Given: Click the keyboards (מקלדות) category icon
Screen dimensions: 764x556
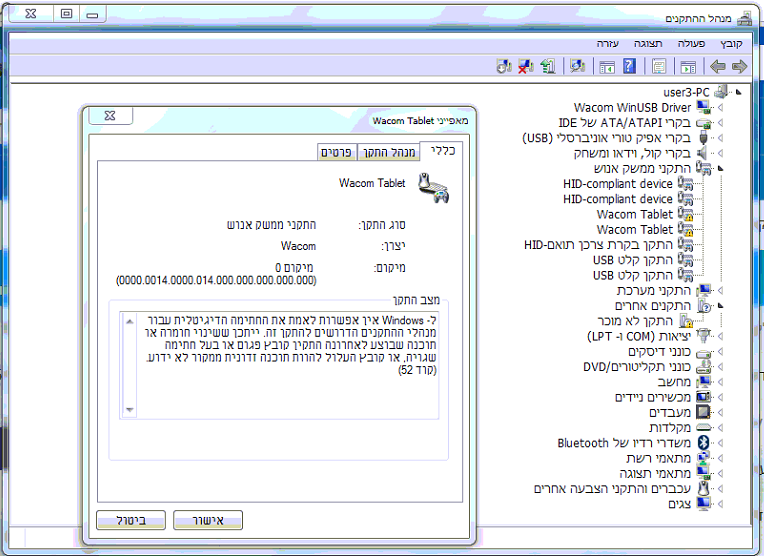Looking at the screenshot, I should [704, 427].
